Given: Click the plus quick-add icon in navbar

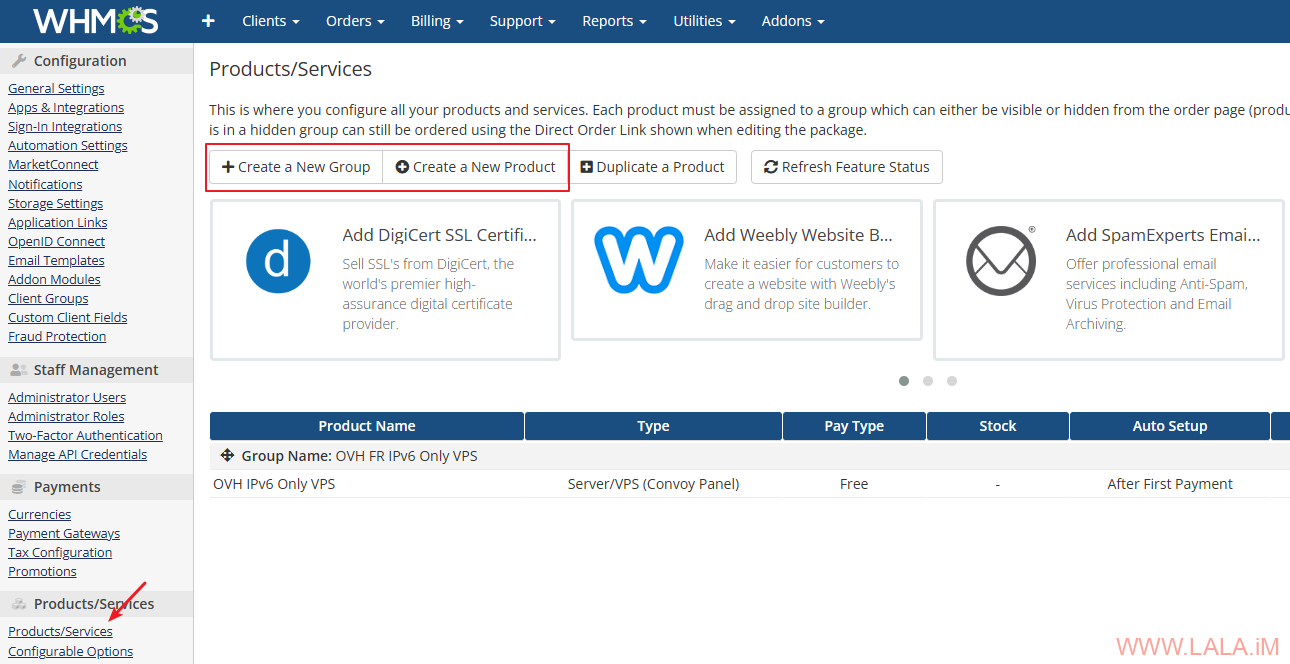Looking at the screenshot, I should click(208, 21).
